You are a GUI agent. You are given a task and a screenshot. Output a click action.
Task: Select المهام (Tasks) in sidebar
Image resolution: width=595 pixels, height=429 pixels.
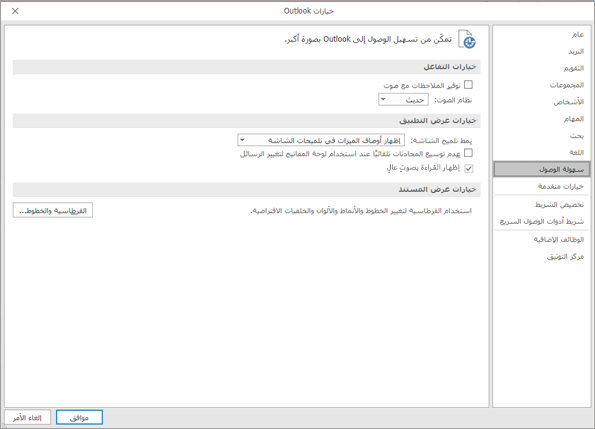[x=573, y=119]
